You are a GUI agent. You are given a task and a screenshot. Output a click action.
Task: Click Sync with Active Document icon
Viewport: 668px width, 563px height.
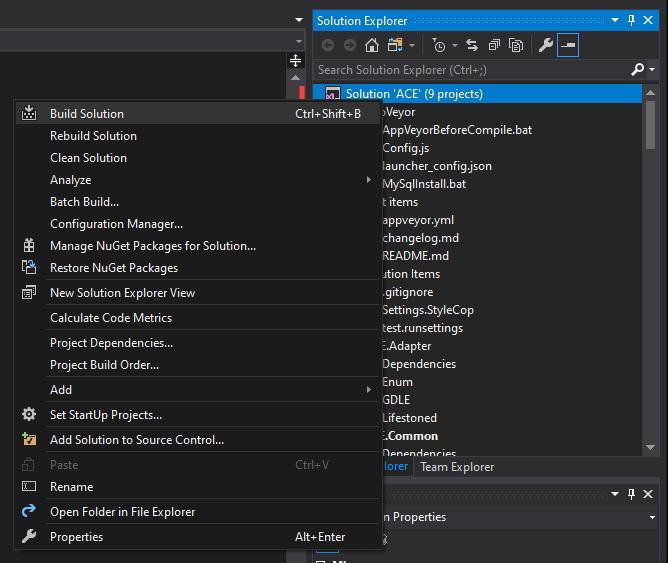coord(472,45)
